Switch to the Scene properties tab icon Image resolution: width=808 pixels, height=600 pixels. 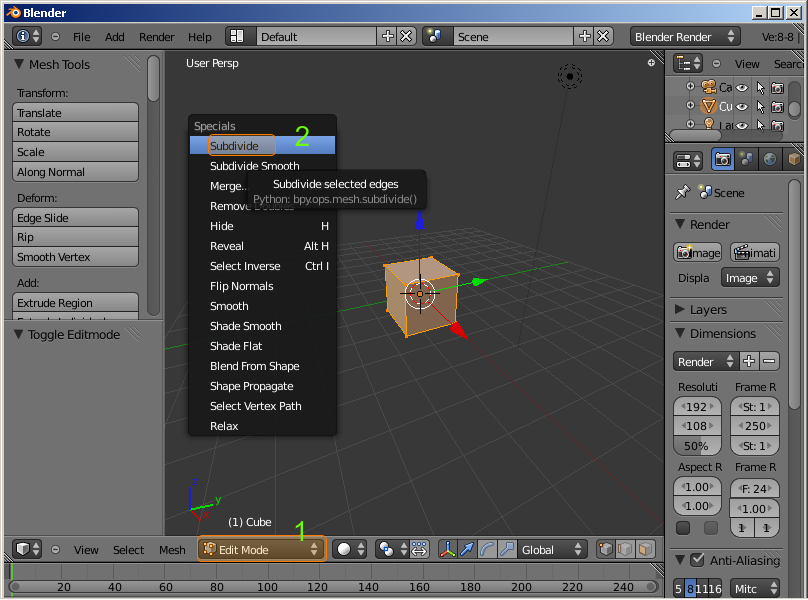click(746, 160)
